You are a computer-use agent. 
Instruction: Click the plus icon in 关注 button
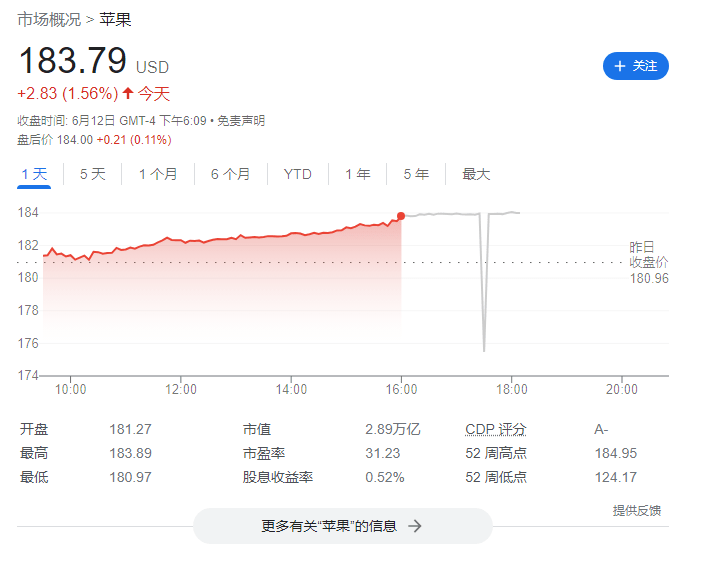click(x=619, y=66)
